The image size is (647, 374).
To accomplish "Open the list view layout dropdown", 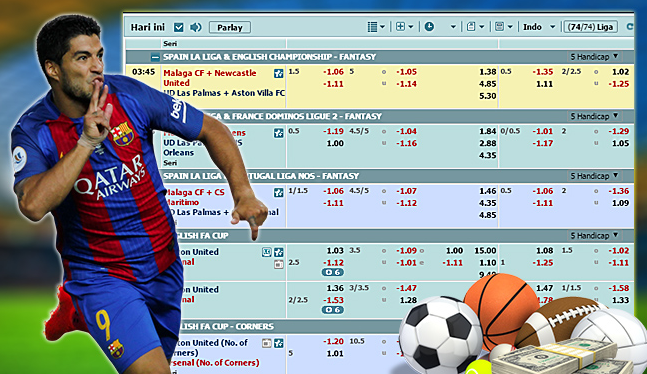I will [376, 27].
